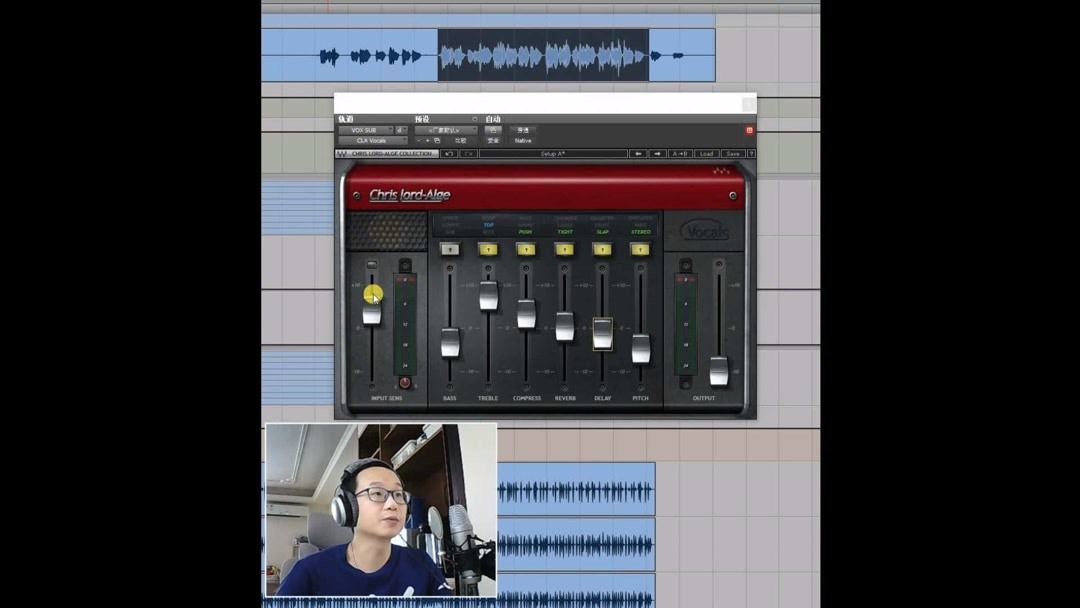Click the Load button
The width and height of the screenshot is (1080, 608).
[706, 152]
